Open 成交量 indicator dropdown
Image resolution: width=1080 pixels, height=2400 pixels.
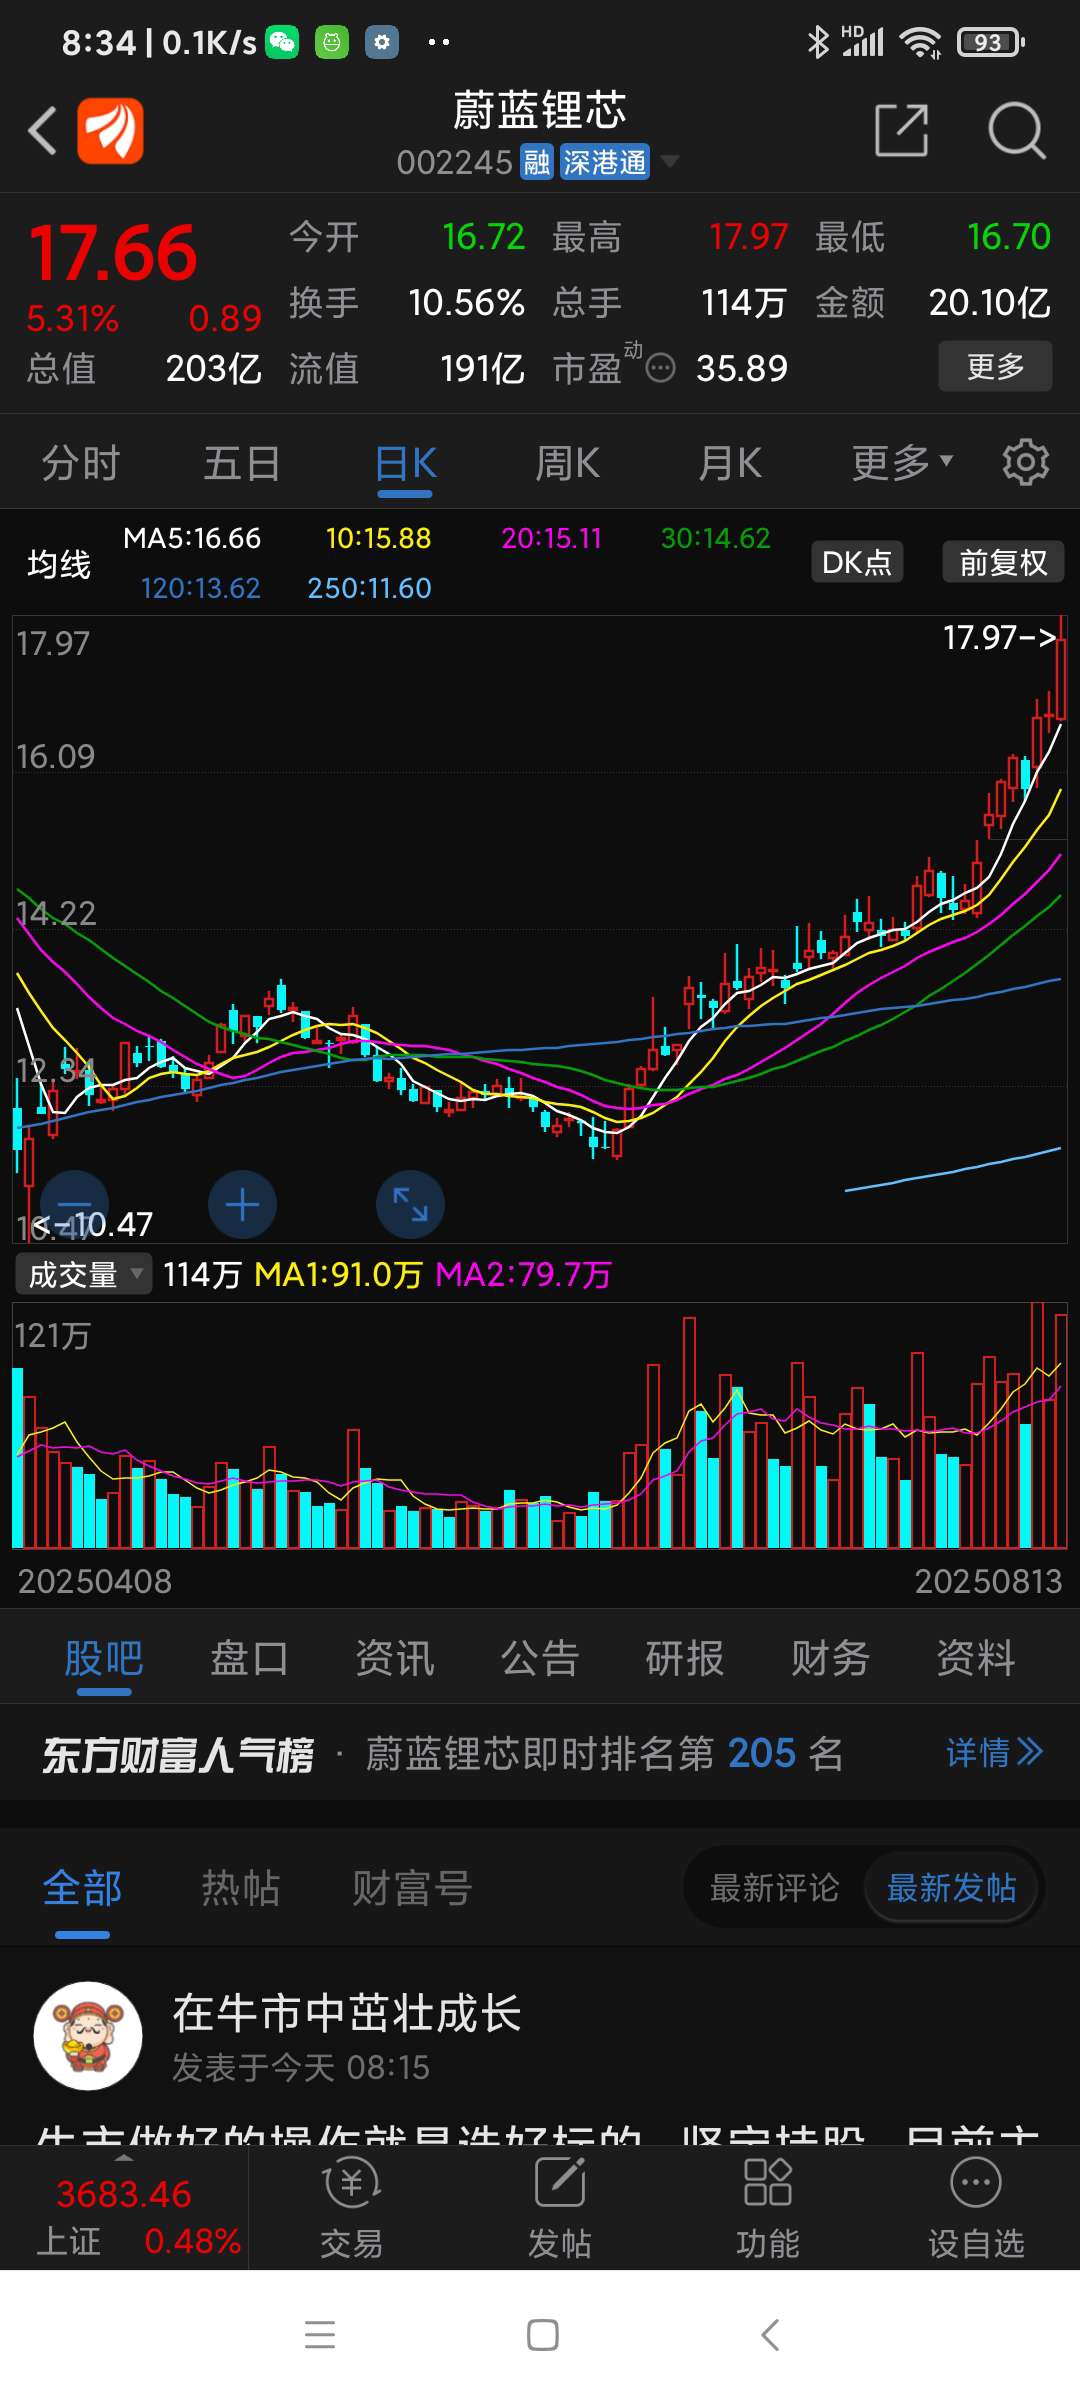pyautogui.click(x=83, y=1274)
